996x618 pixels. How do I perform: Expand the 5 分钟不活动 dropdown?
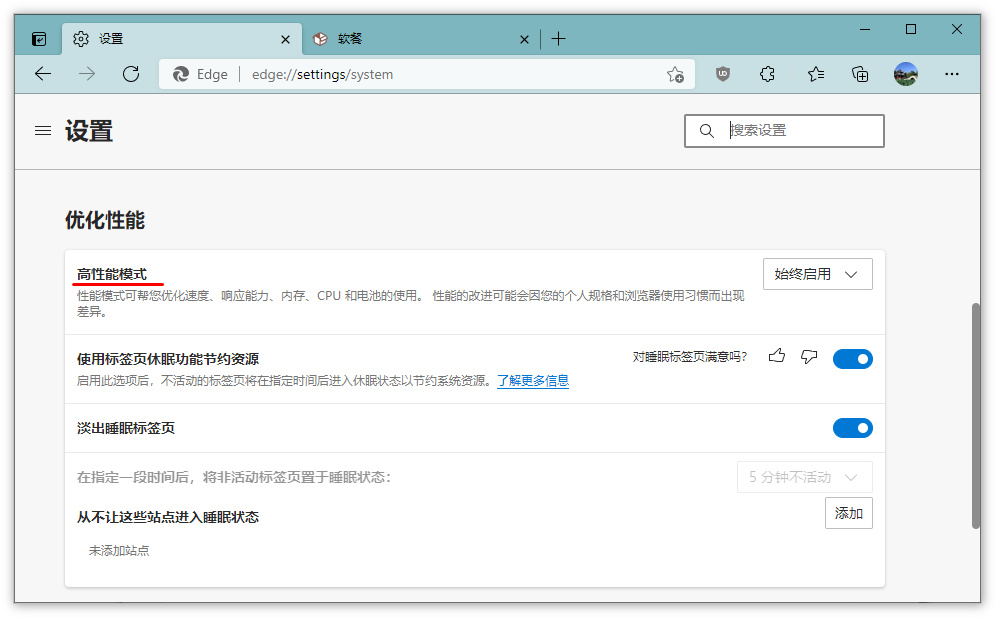click(804, 477)
